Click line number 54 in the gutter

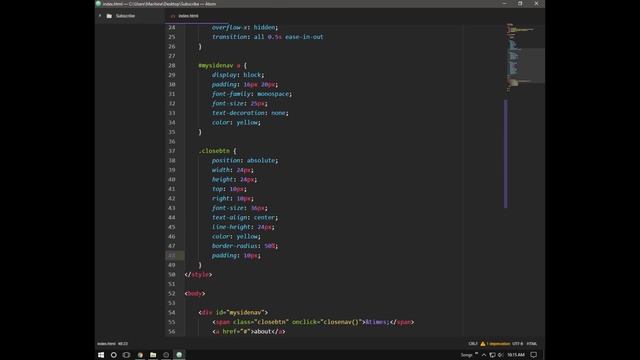click(172, 312)
